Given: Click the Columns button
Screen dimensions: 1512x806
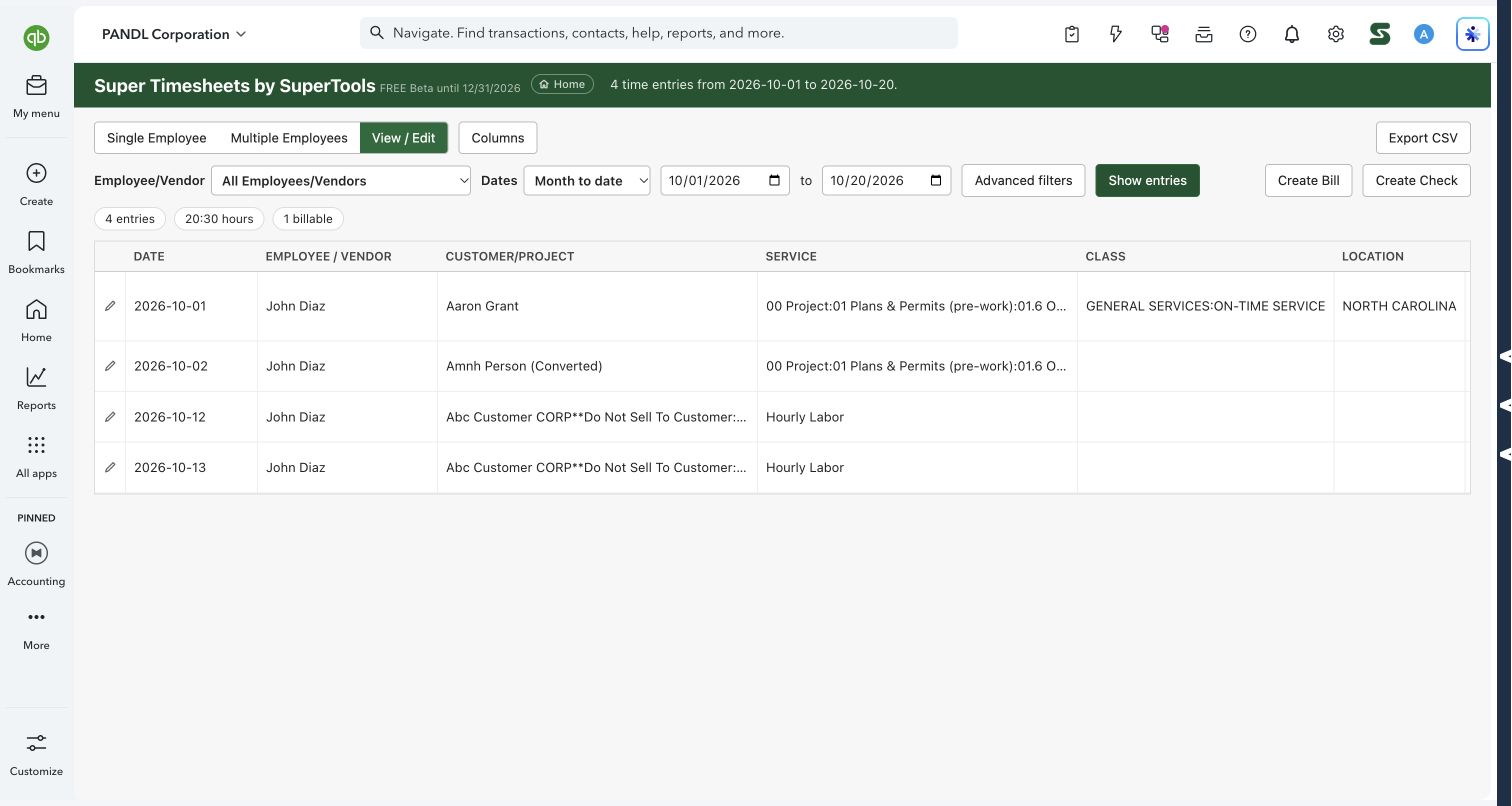Looking at the screenshot, I should click(498, 138).
